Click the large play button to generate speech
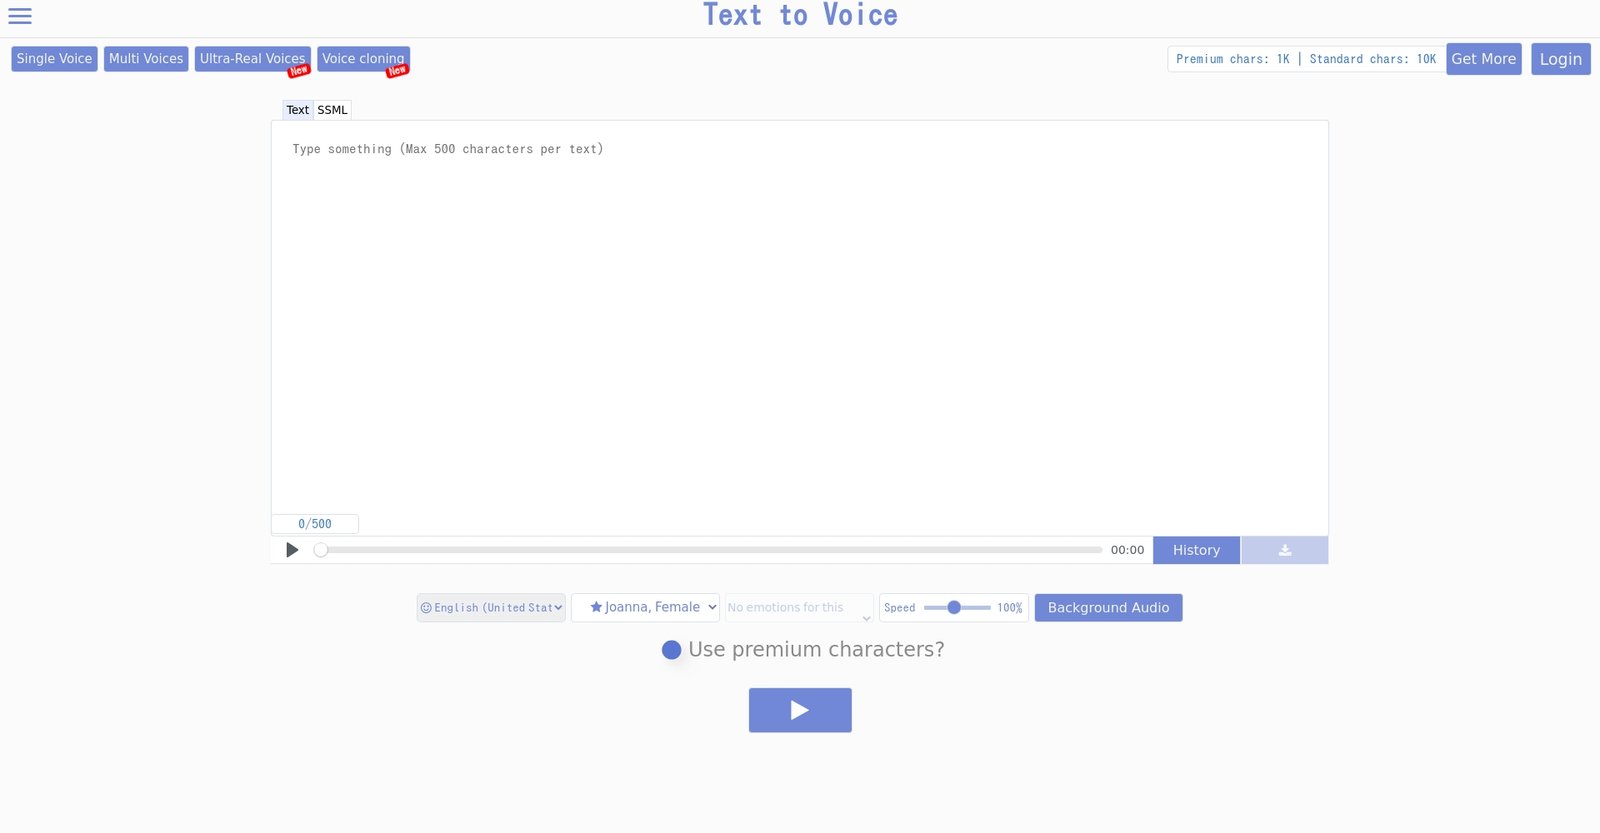The width and height of the screenshot is (1600, 833). [800, 709]
